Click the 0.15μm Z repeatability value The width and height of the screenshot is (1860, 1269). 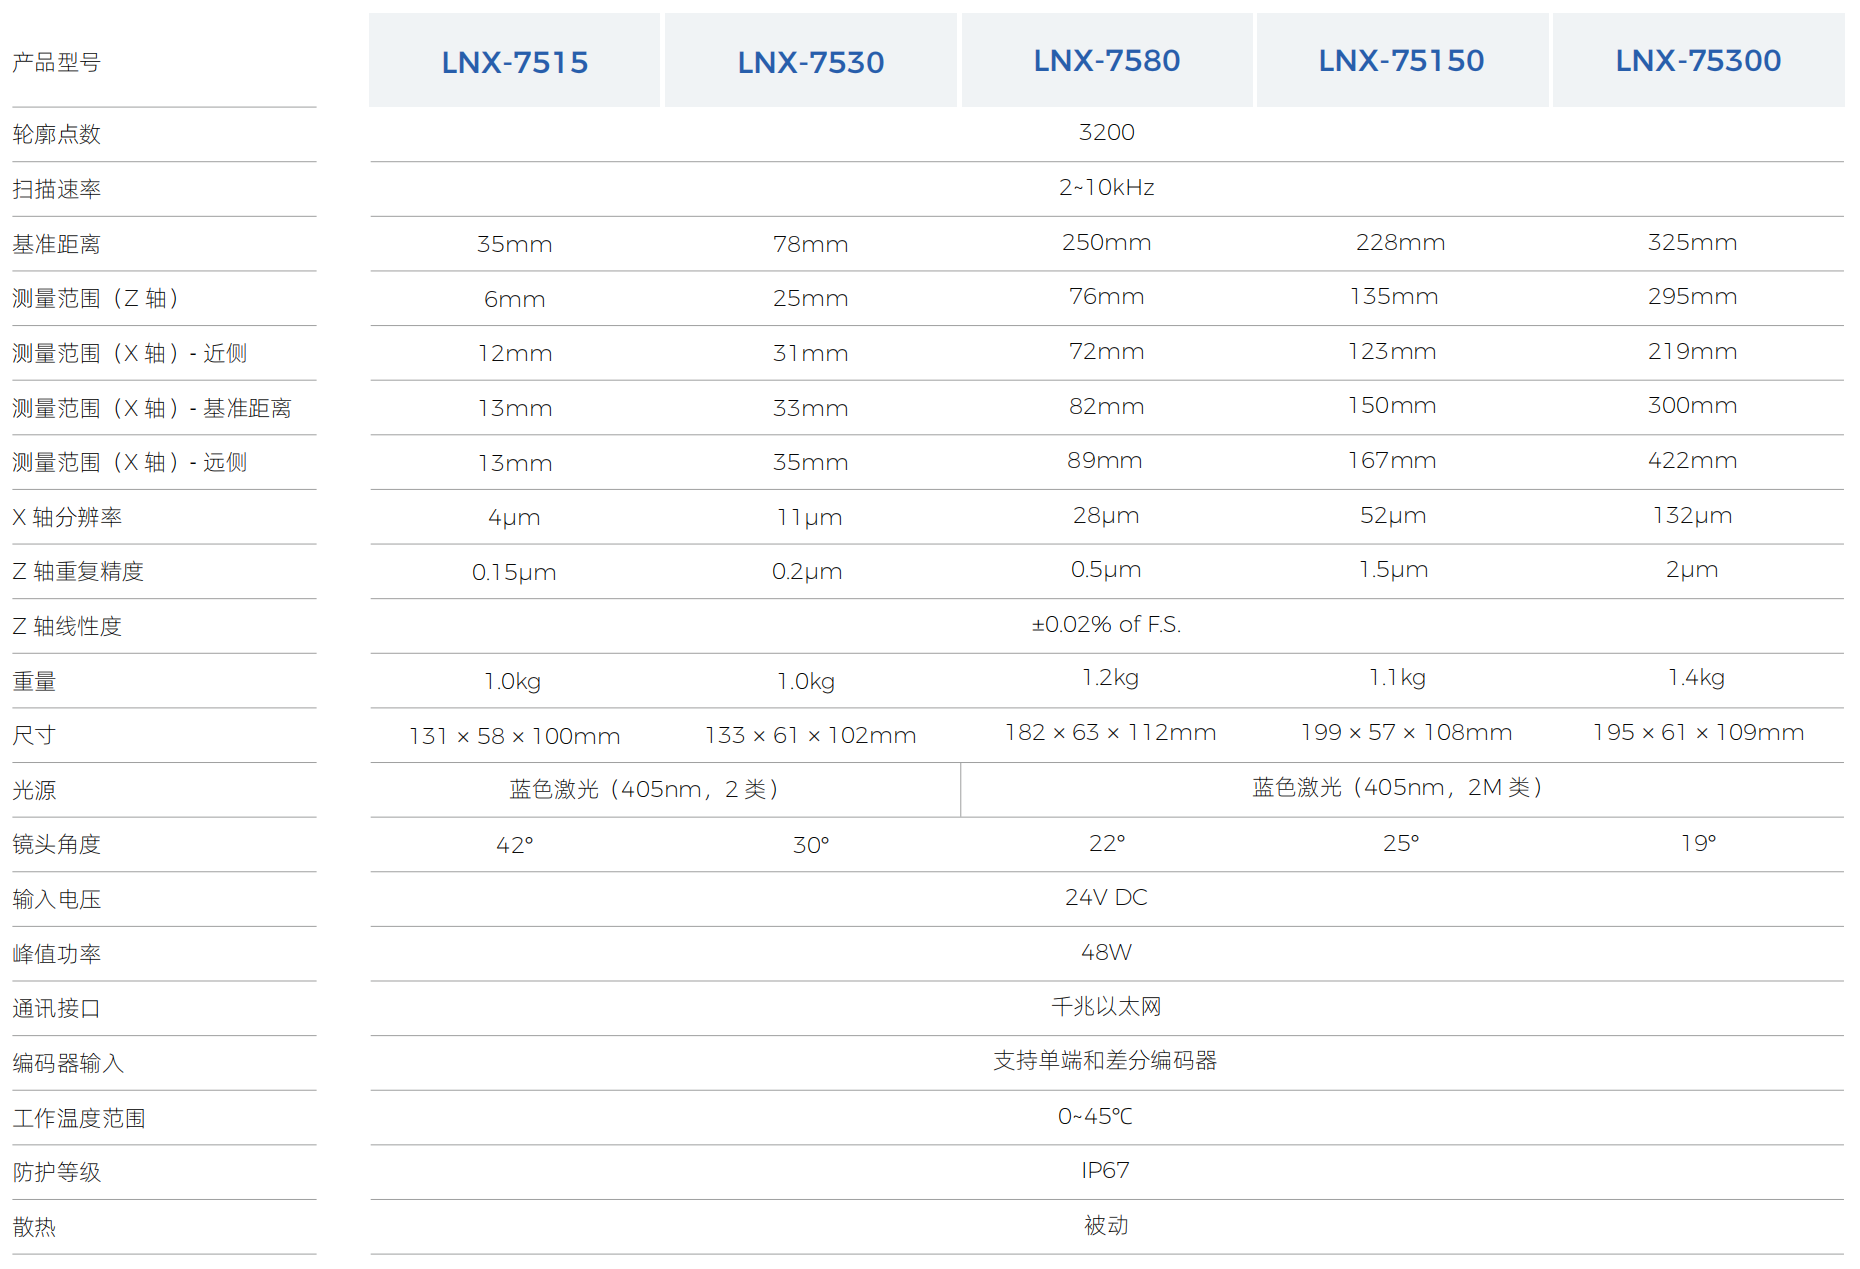[x=514, y=572]
